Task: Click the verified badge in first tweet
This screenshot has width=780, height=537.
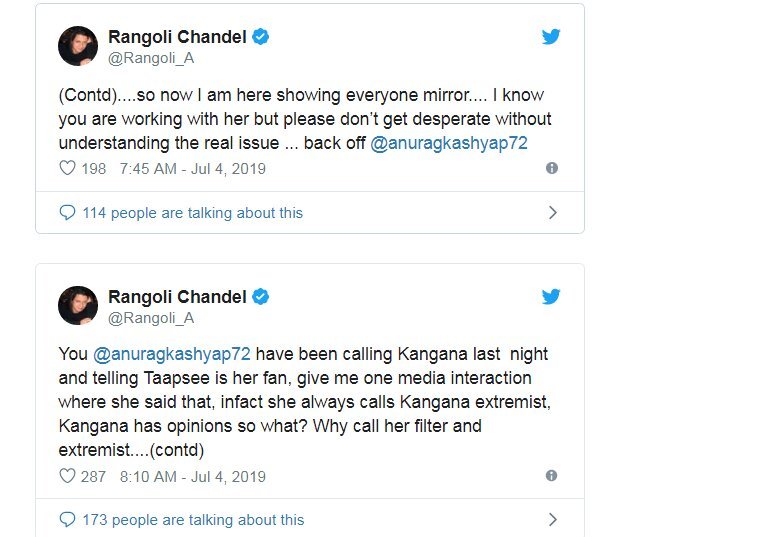Action: point(260,37)
